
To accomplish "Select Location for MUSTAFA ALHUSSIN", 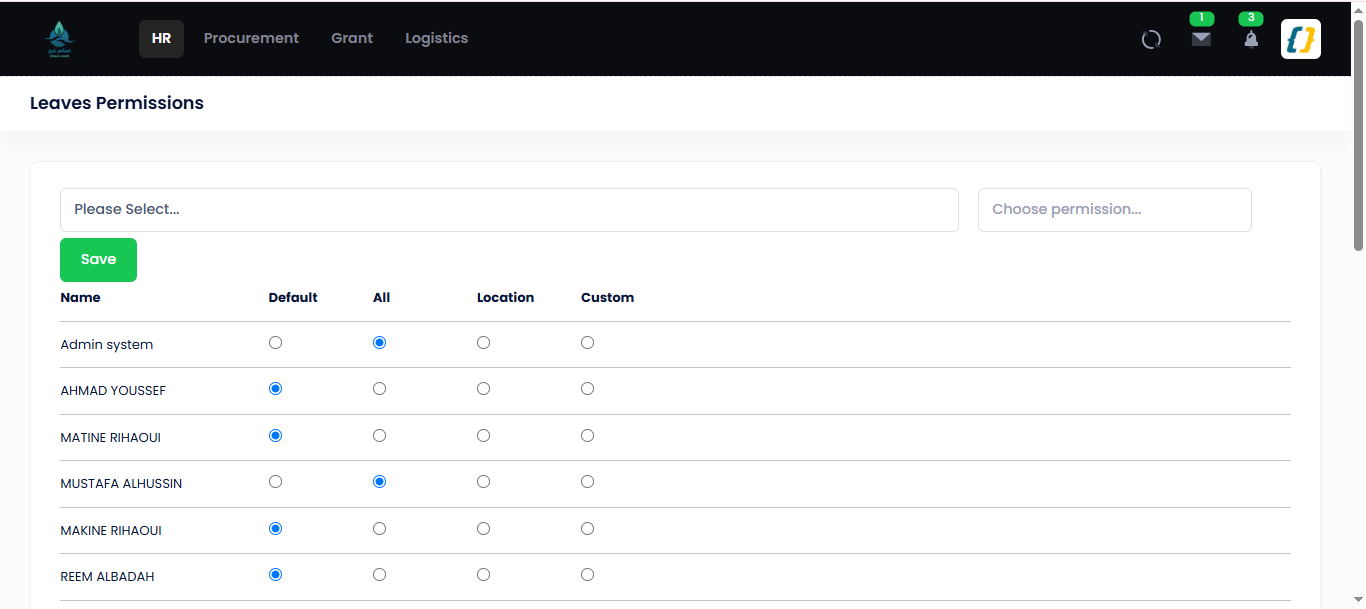I will [x=484, y=482].
